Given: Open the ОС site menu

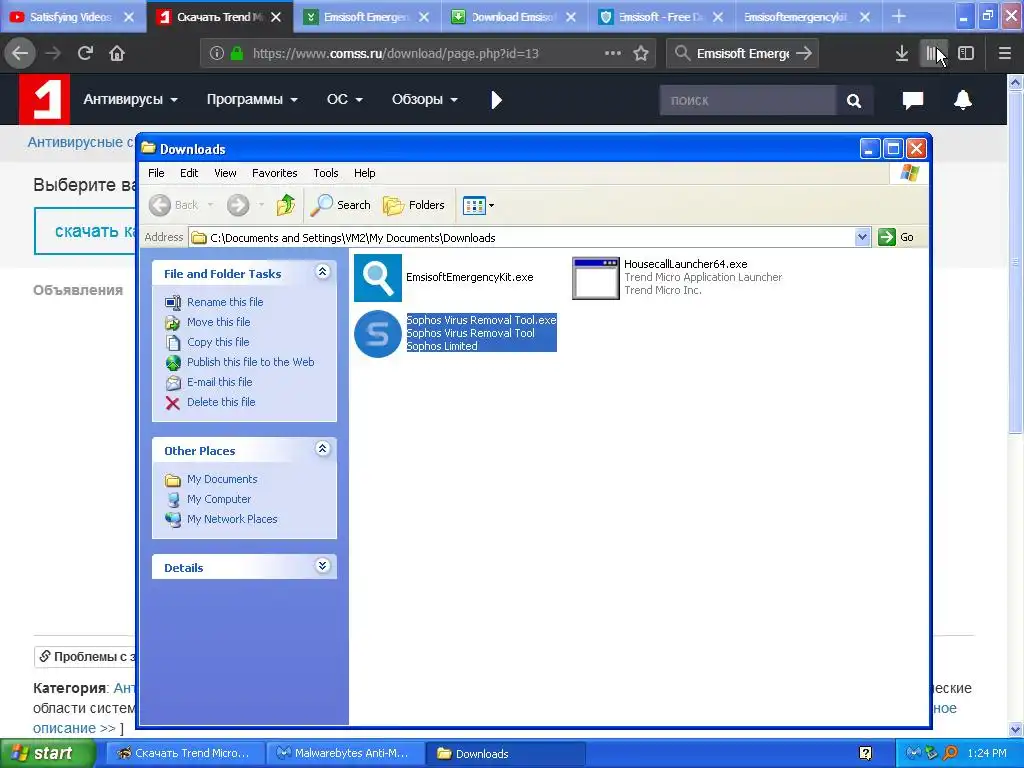Looking at the screenshot, I should [345, 99].
